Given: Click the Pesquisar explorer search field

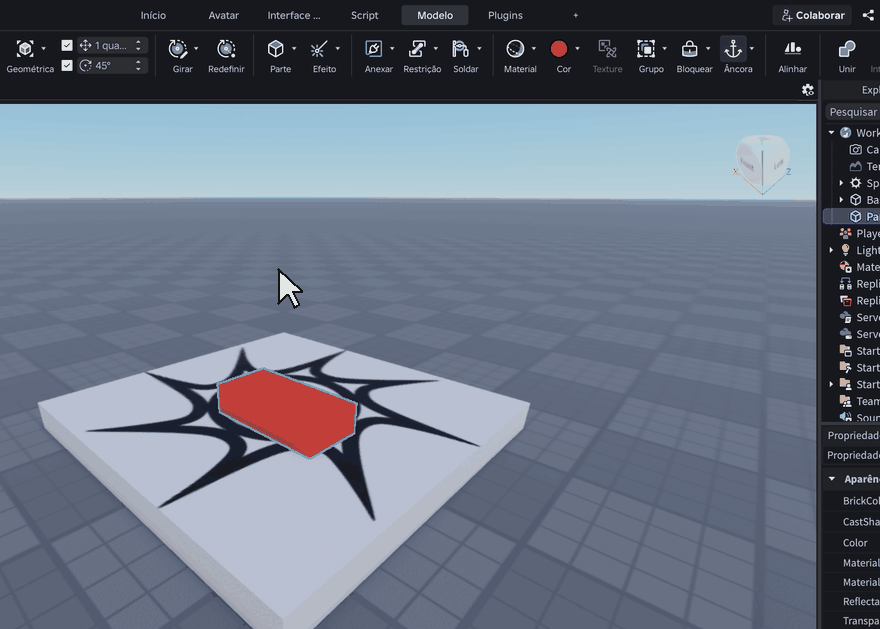Looking at the screenshot, I should [x=852, y=112].
